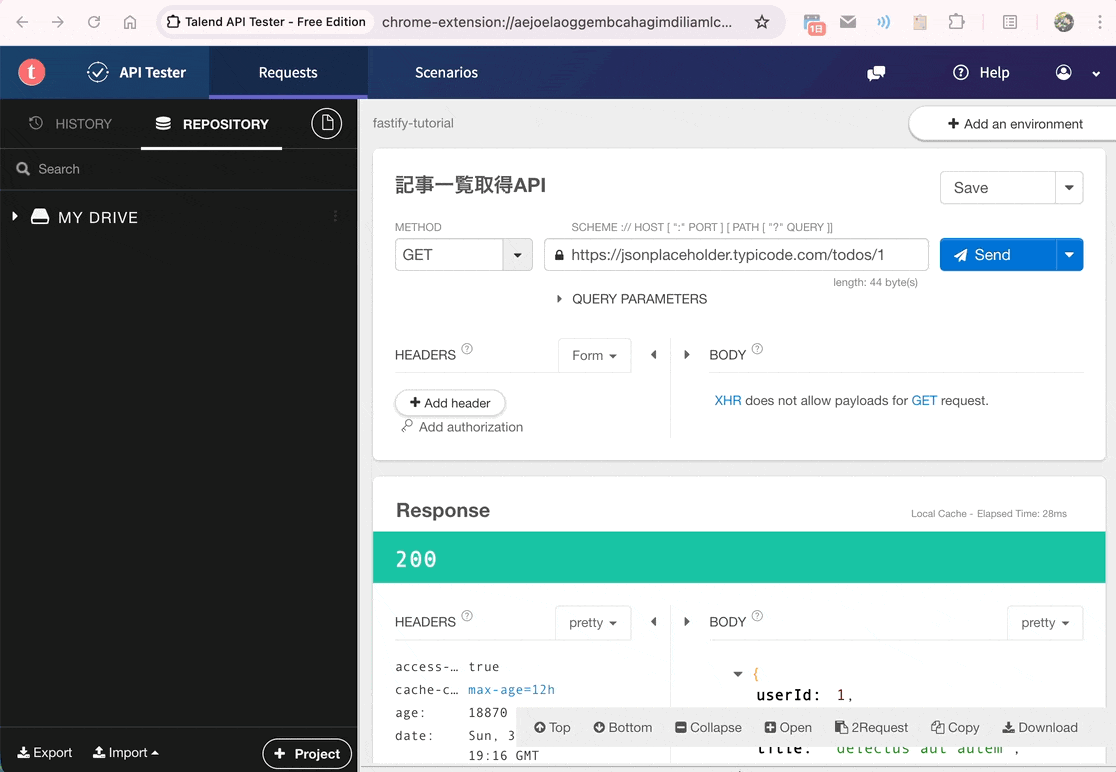The width and height of the screenshot is (1116, 772).
Task: Open response headers pretty dropdown
Action: click(593, 623)
